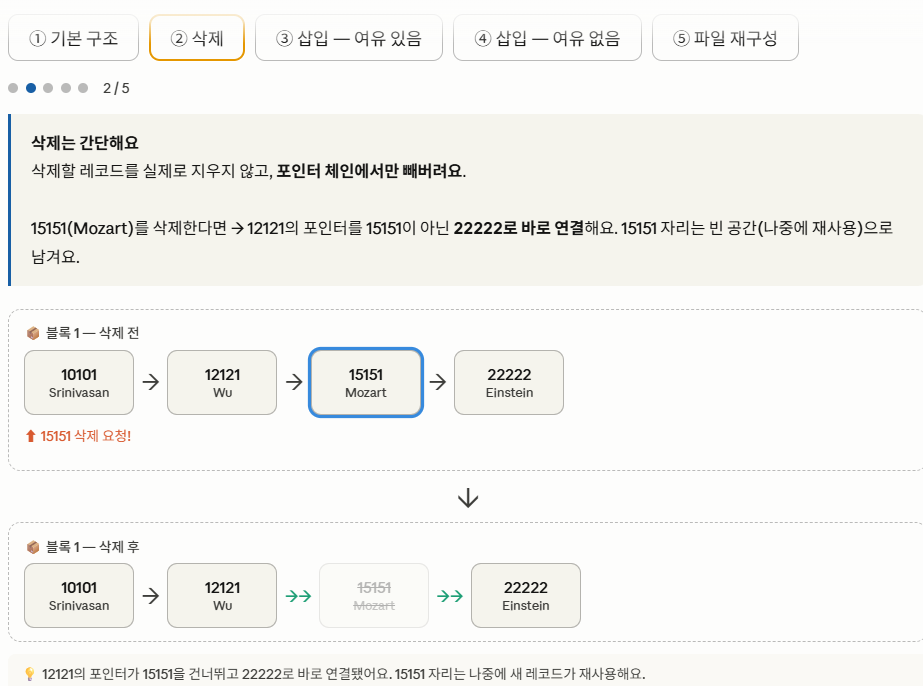923x686 pixels.
Task: Click the third pagination dot
Action: 48,88
